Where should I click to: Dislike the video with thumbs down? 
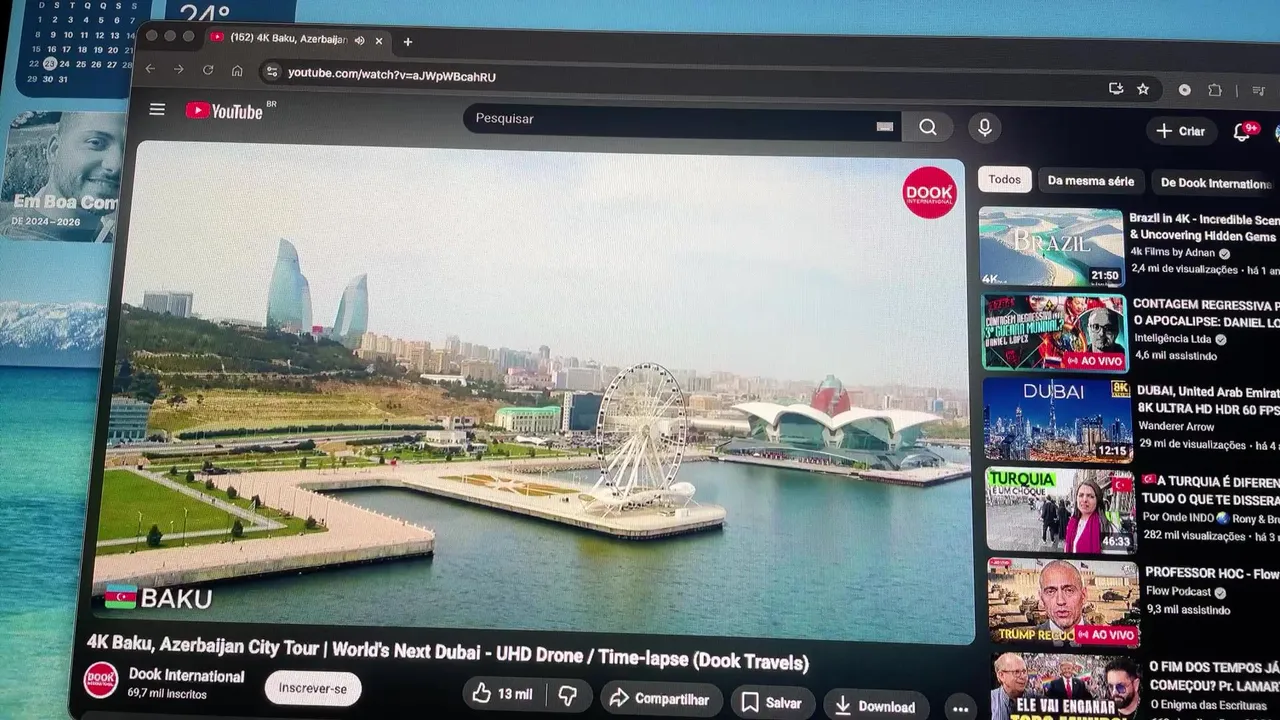(568, 695)
